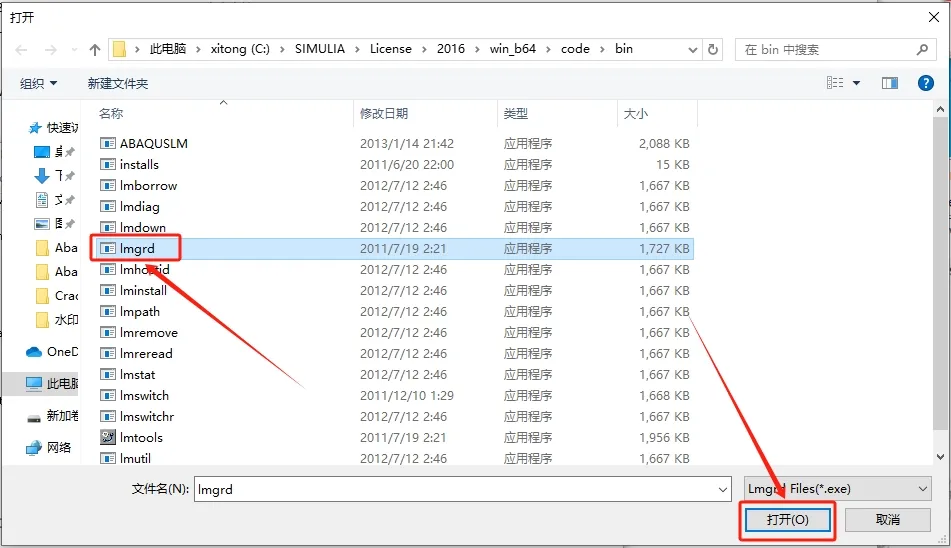Open OneDrive in the sidebar

point(52,352)
